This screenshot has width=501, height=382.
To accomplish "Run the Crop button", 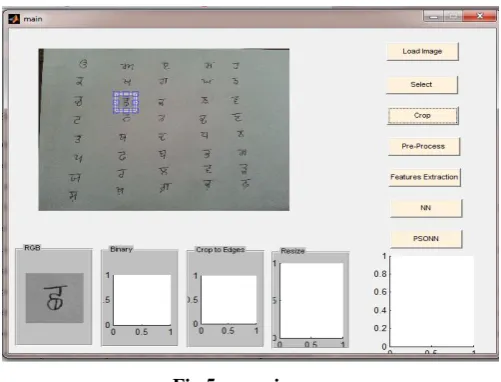I will click(x=423, y=116).
